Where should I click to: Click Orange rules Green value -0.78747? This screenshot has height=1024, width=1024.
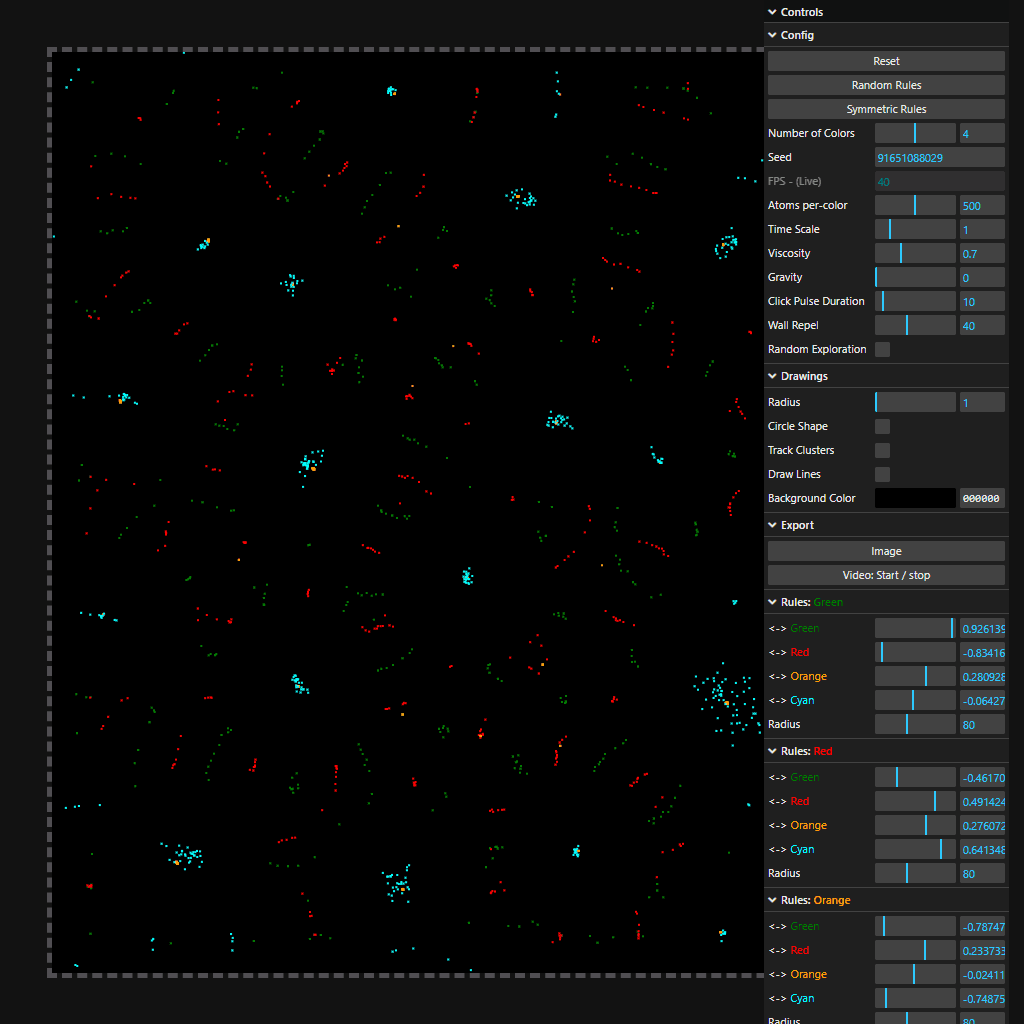[x=982, y=926]
